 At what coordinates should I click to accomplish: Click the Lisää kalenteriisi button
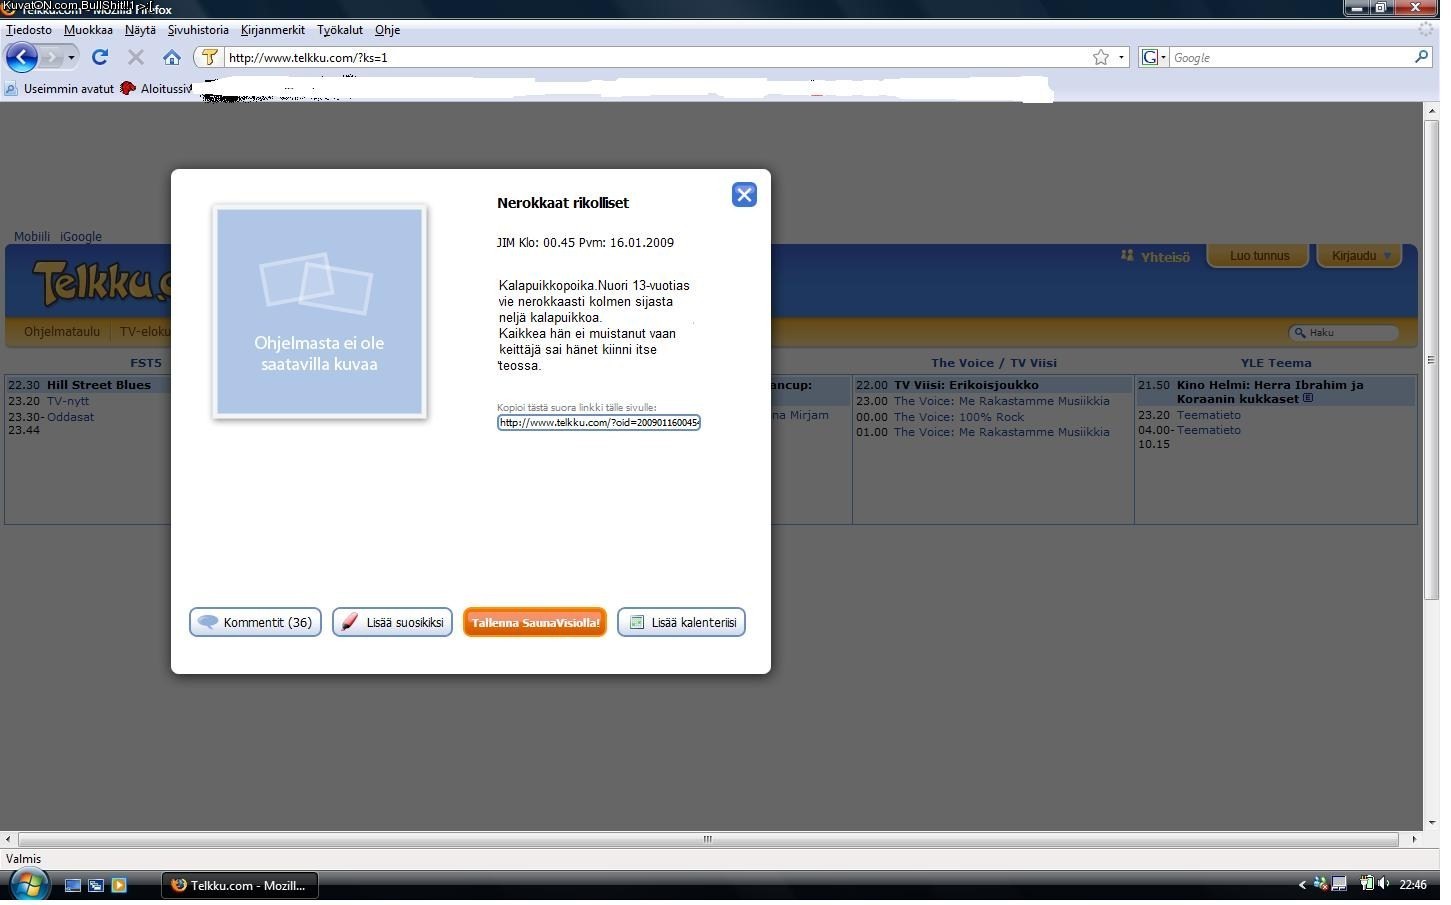point(681,622)
